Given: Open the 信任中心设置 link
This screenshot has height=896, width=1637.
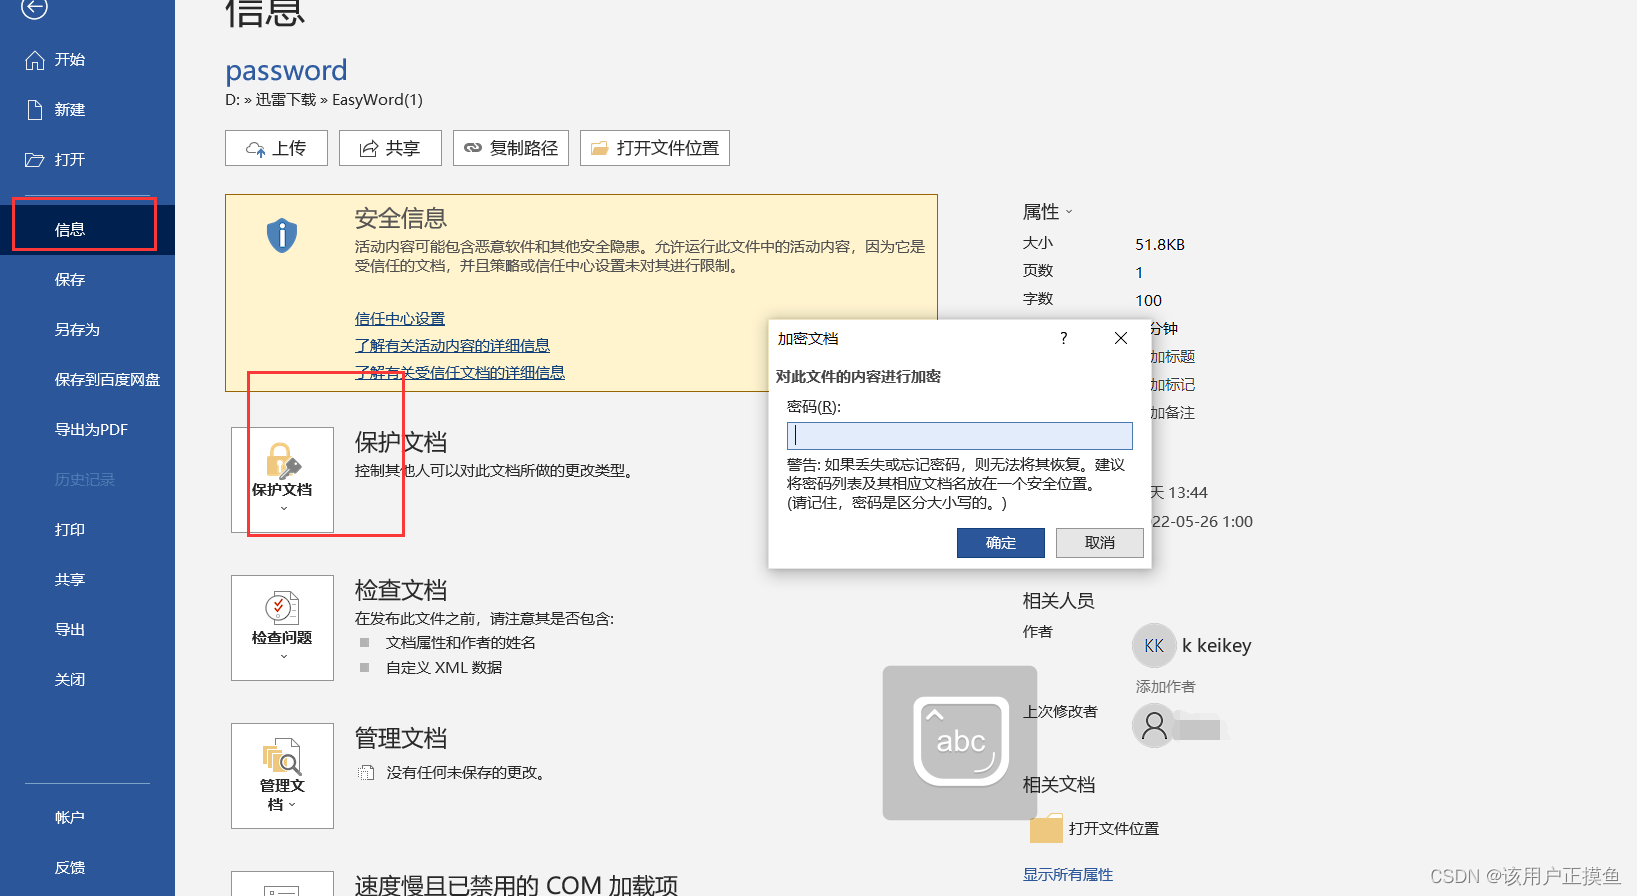Looking at the screenshot, I should pos(400,319).
